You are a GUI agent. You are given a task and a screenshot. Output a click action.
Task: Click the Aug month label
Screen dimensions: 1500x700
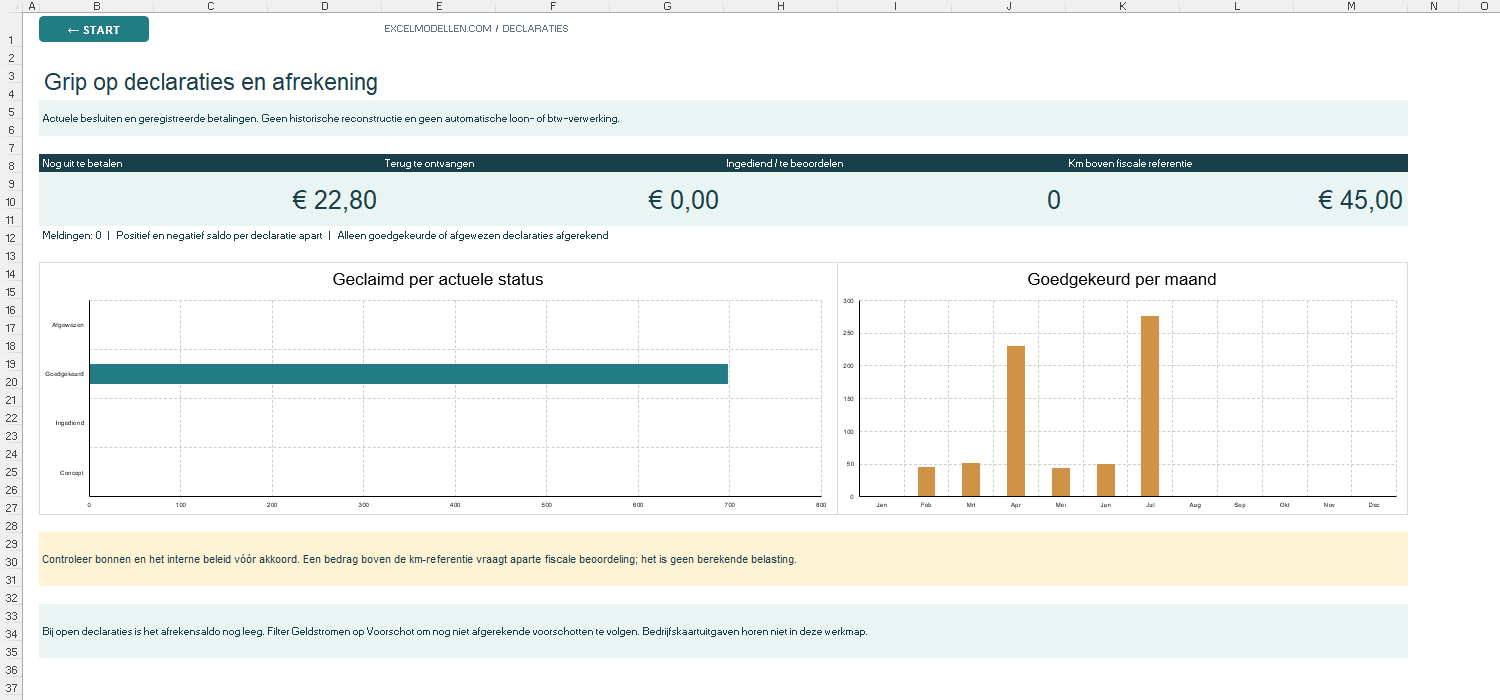pos(1195,505)
